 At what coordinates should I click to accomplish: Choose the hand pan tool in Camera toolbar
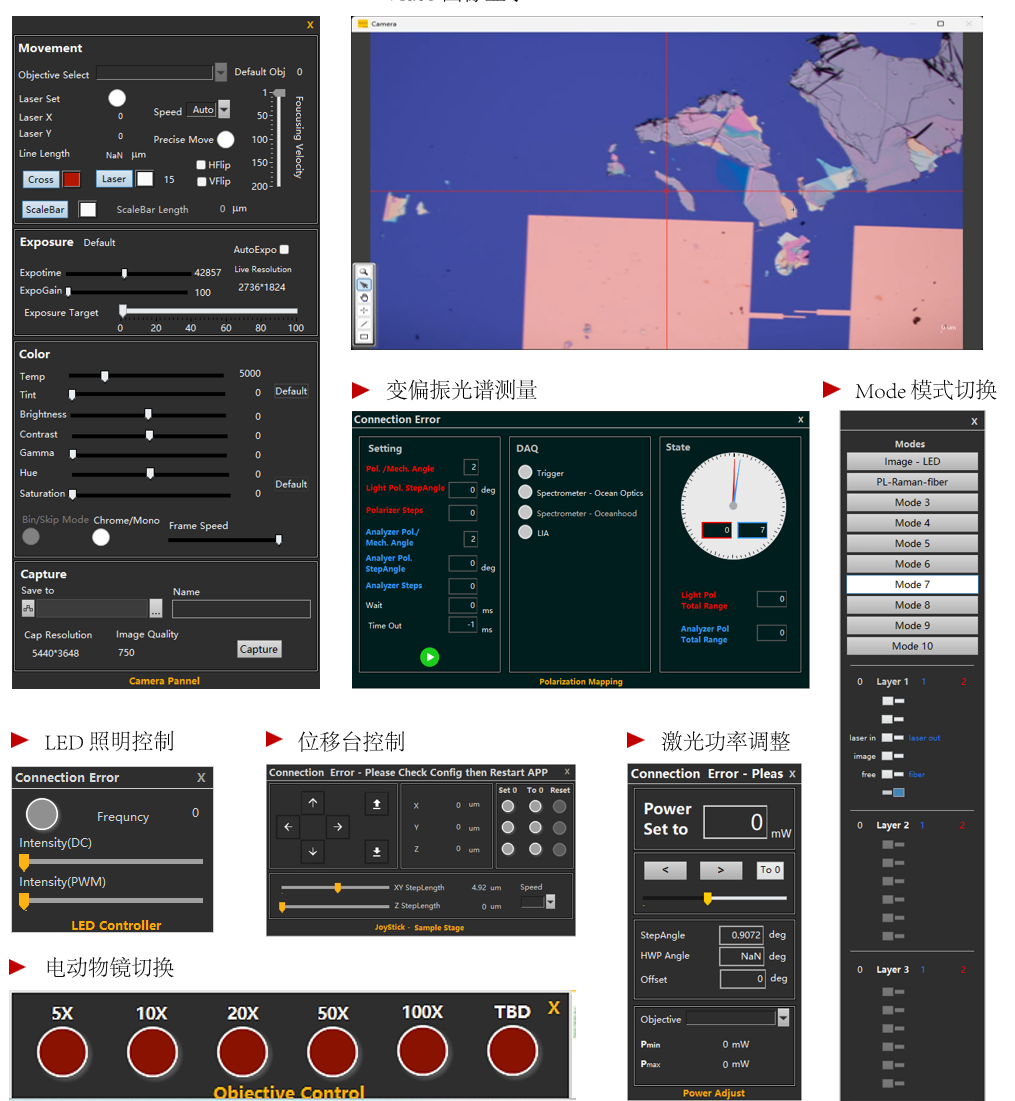pyautogui.click(x=364, y=297)
